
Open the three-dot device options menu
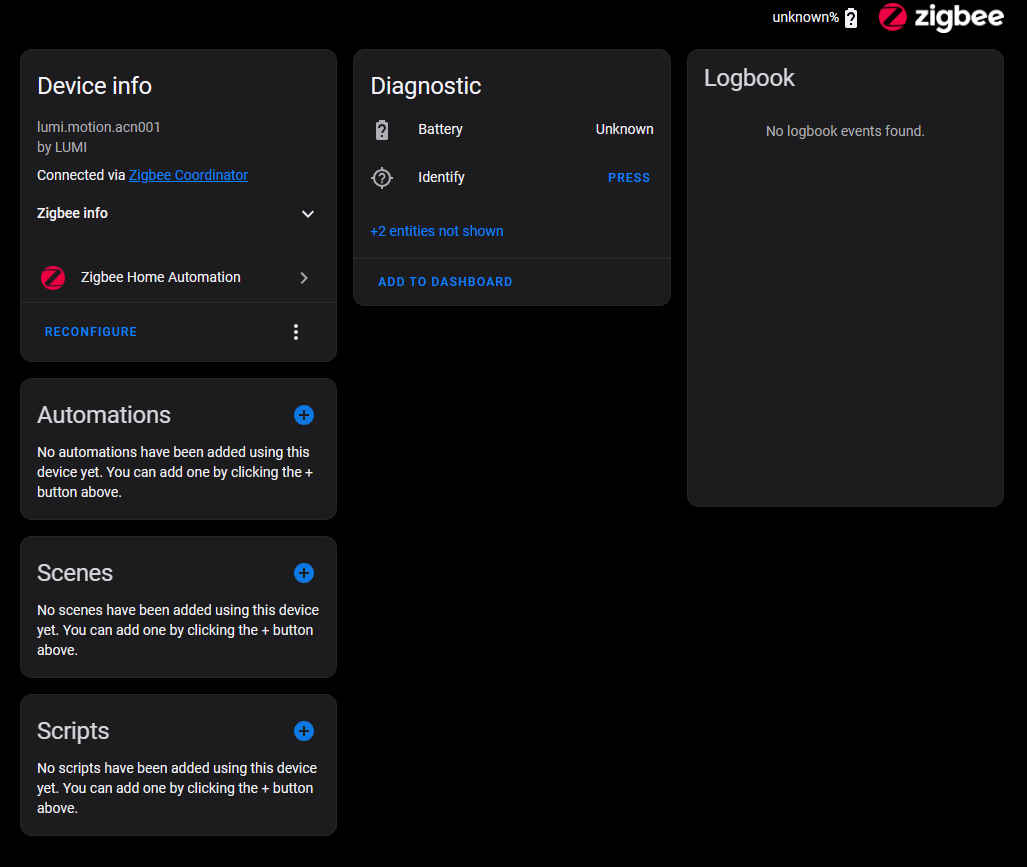pos(295,332)
